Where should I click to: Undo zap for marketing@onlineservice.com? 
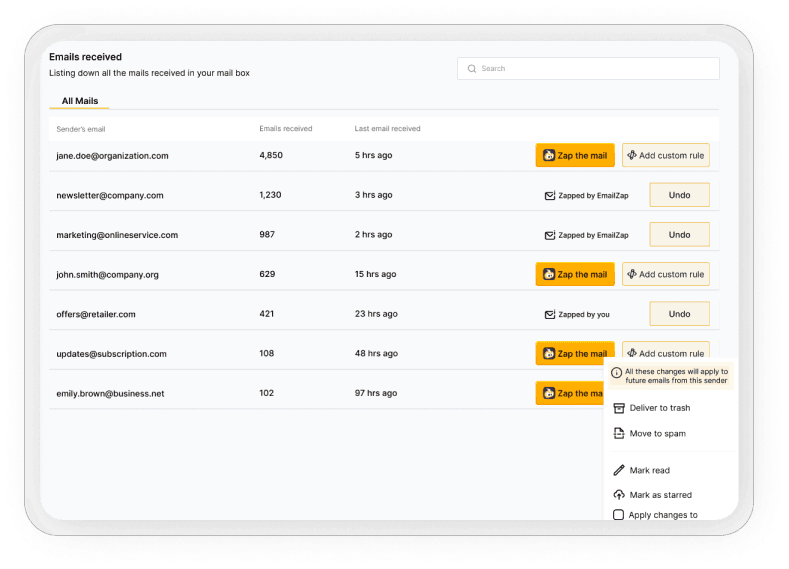pos(679,235)
